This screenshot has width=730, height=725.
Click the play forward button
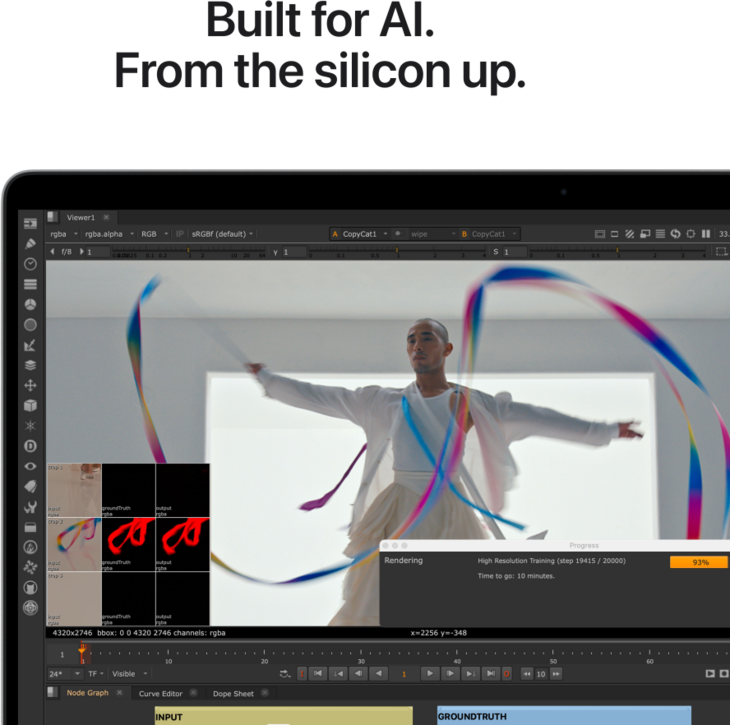[x=429, y=674]
